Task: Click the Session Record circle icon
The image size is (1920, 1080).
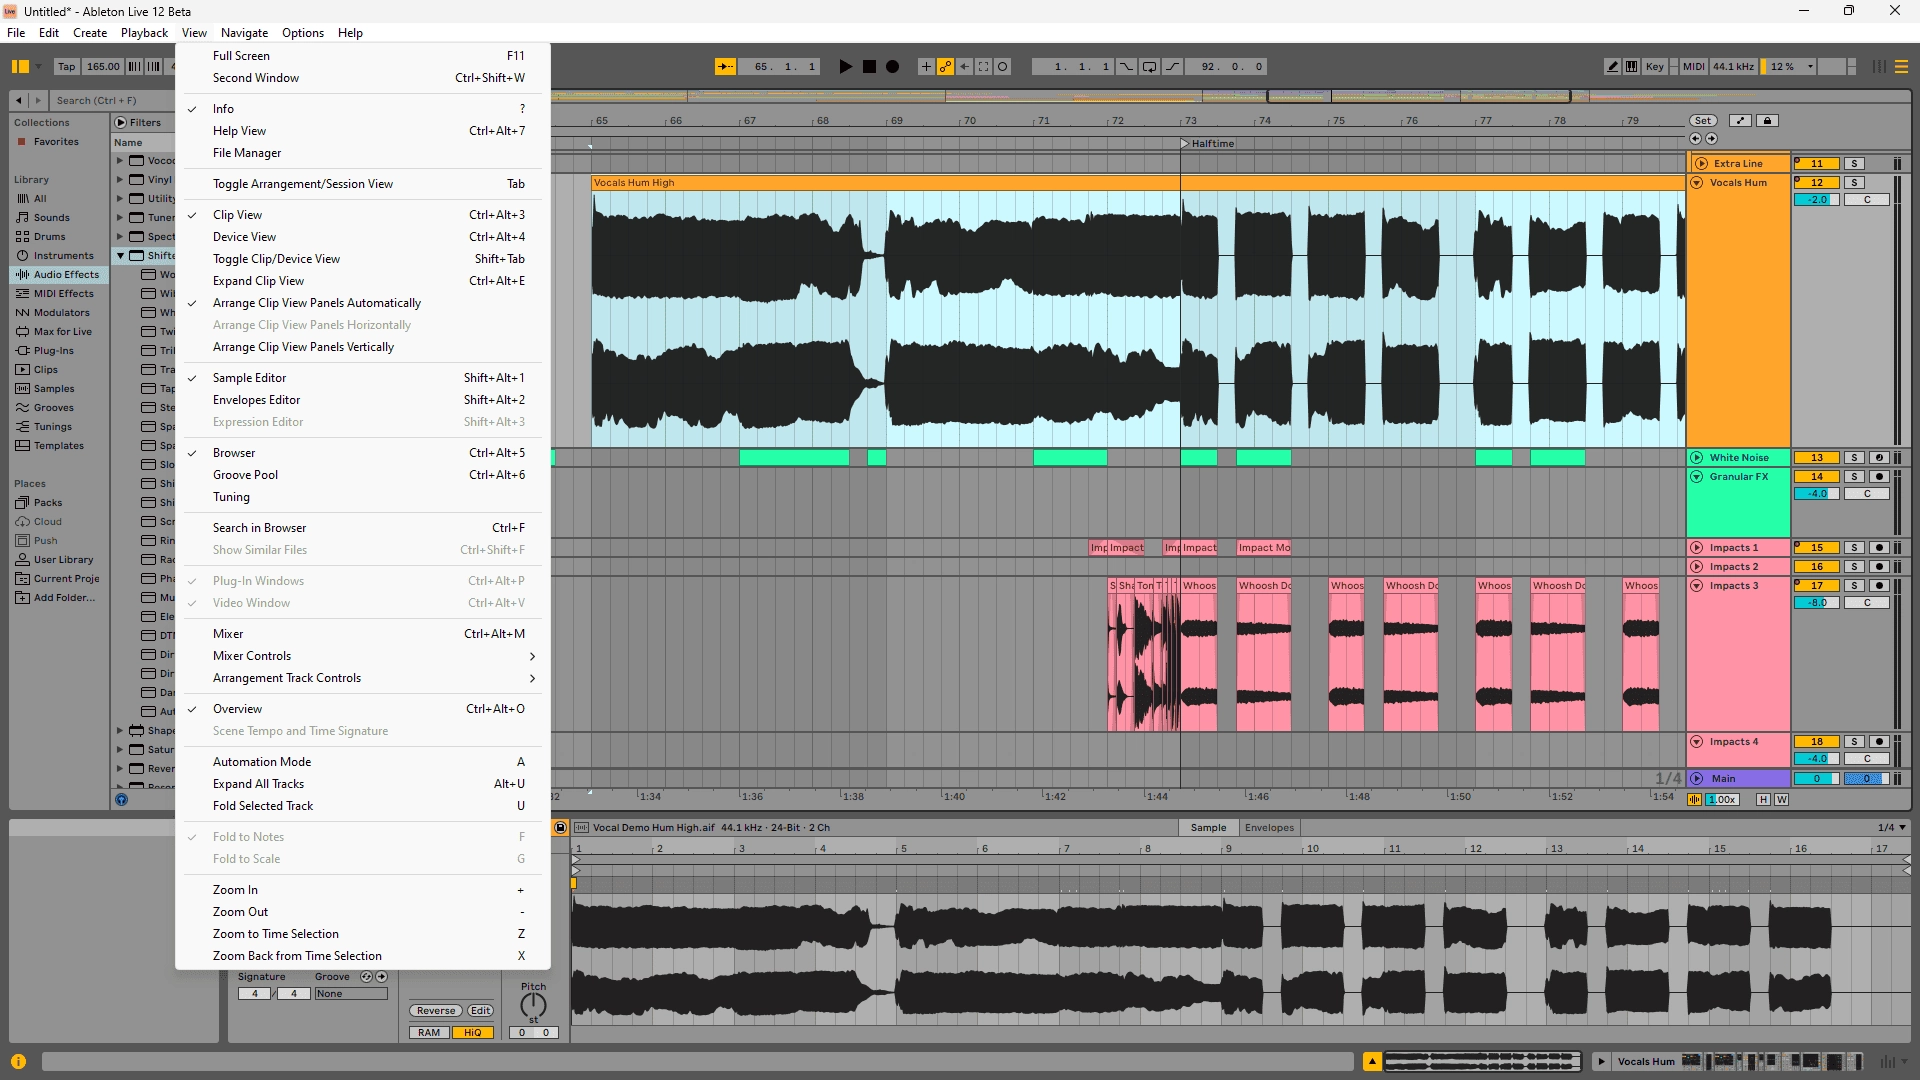Action: coord(1003,67)
